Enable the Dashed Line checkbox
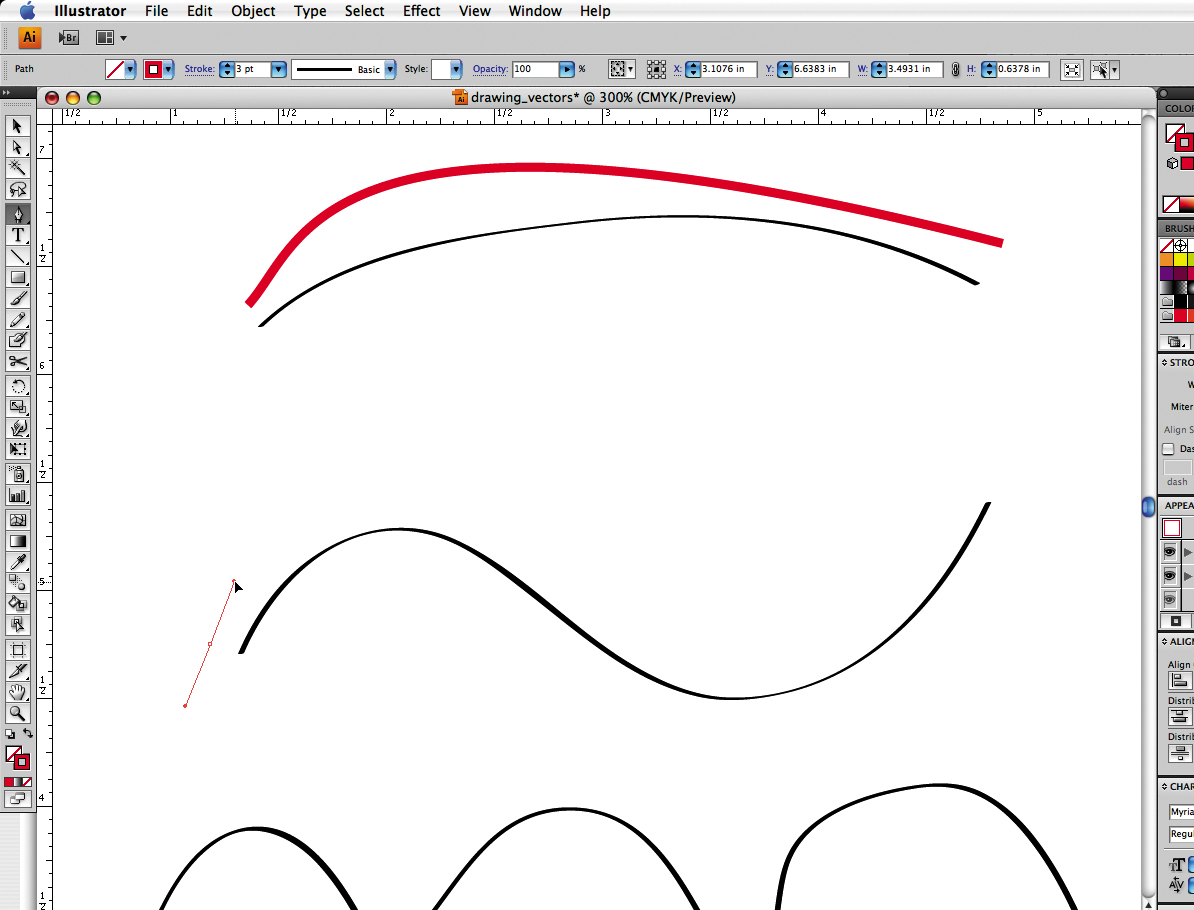1194x910 pixels. 1168,449
